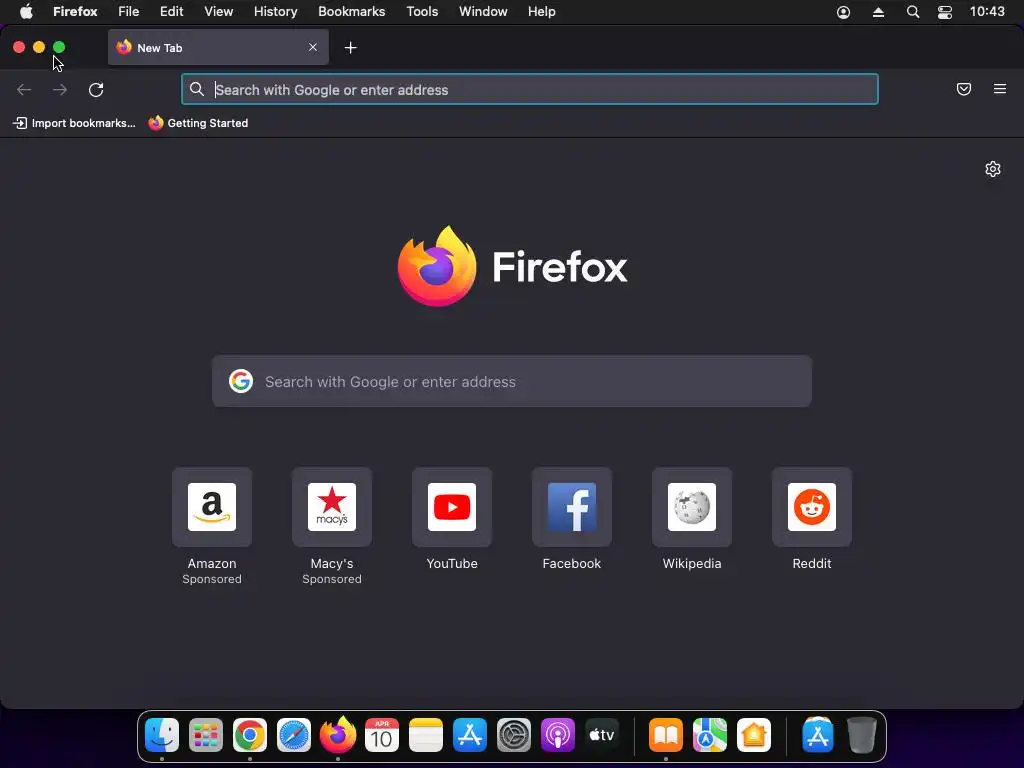Open a new tab with plus button

351,48
